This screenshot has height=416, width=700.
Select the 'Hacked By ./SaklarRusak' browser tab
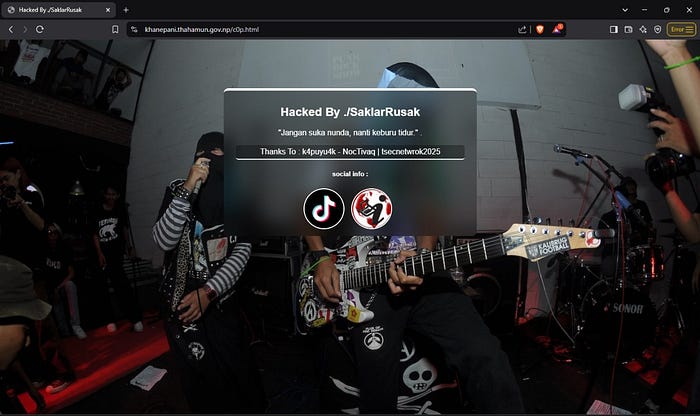58,10
